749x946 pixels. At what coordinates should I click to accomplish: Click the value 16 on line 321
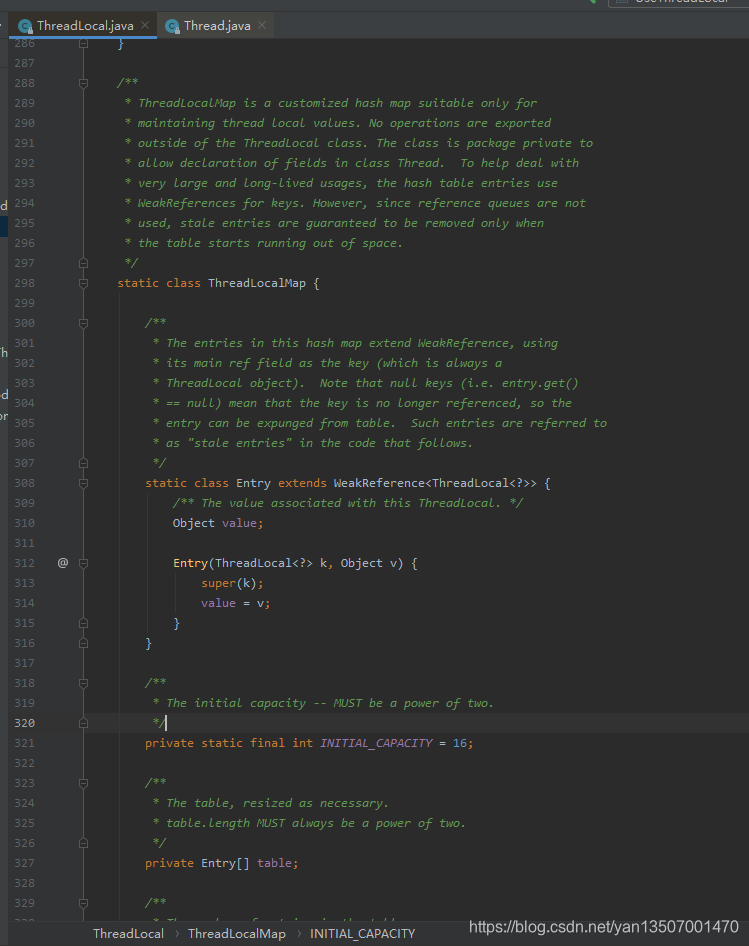click(x=460, y=743)
